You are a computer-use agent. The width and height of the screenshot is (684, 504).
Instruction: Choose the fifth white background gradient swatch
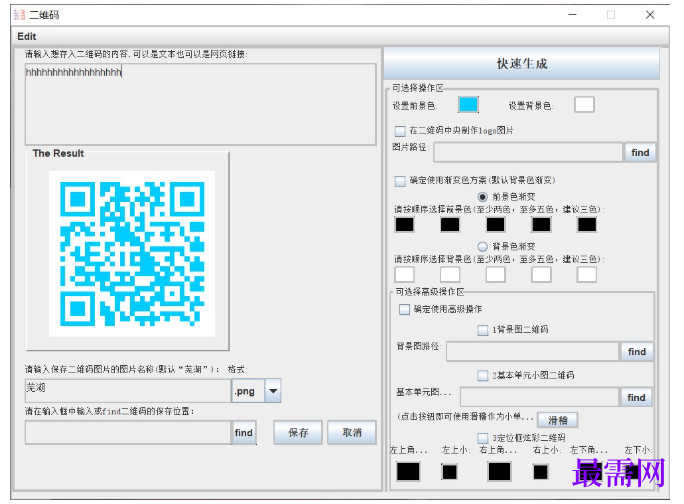(587, 274)
